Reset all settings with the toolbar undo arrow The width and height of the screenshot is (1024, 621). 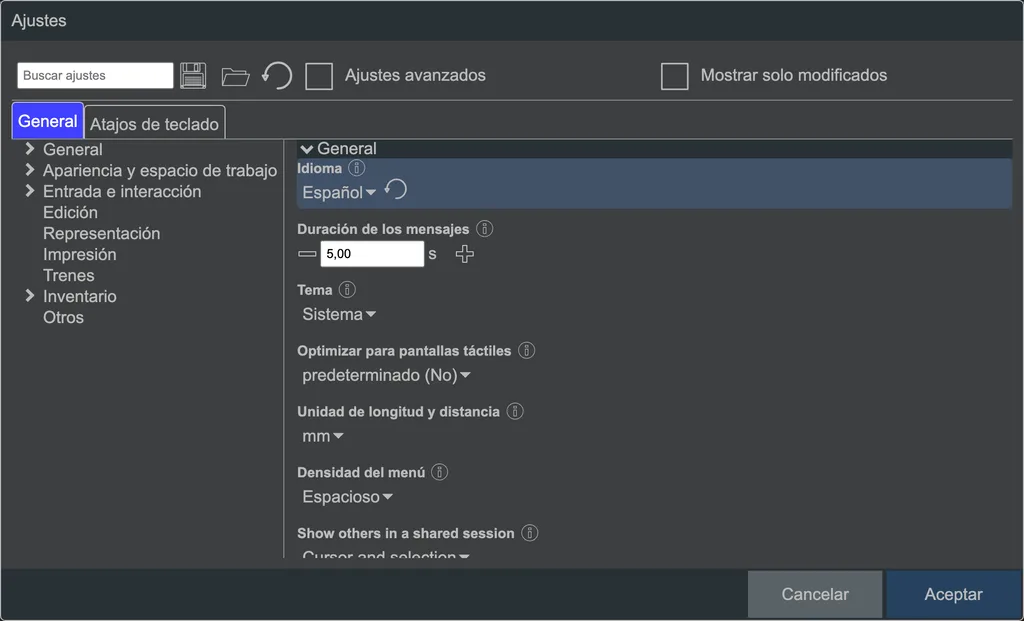pyautogui.click(x=277, y=76)
